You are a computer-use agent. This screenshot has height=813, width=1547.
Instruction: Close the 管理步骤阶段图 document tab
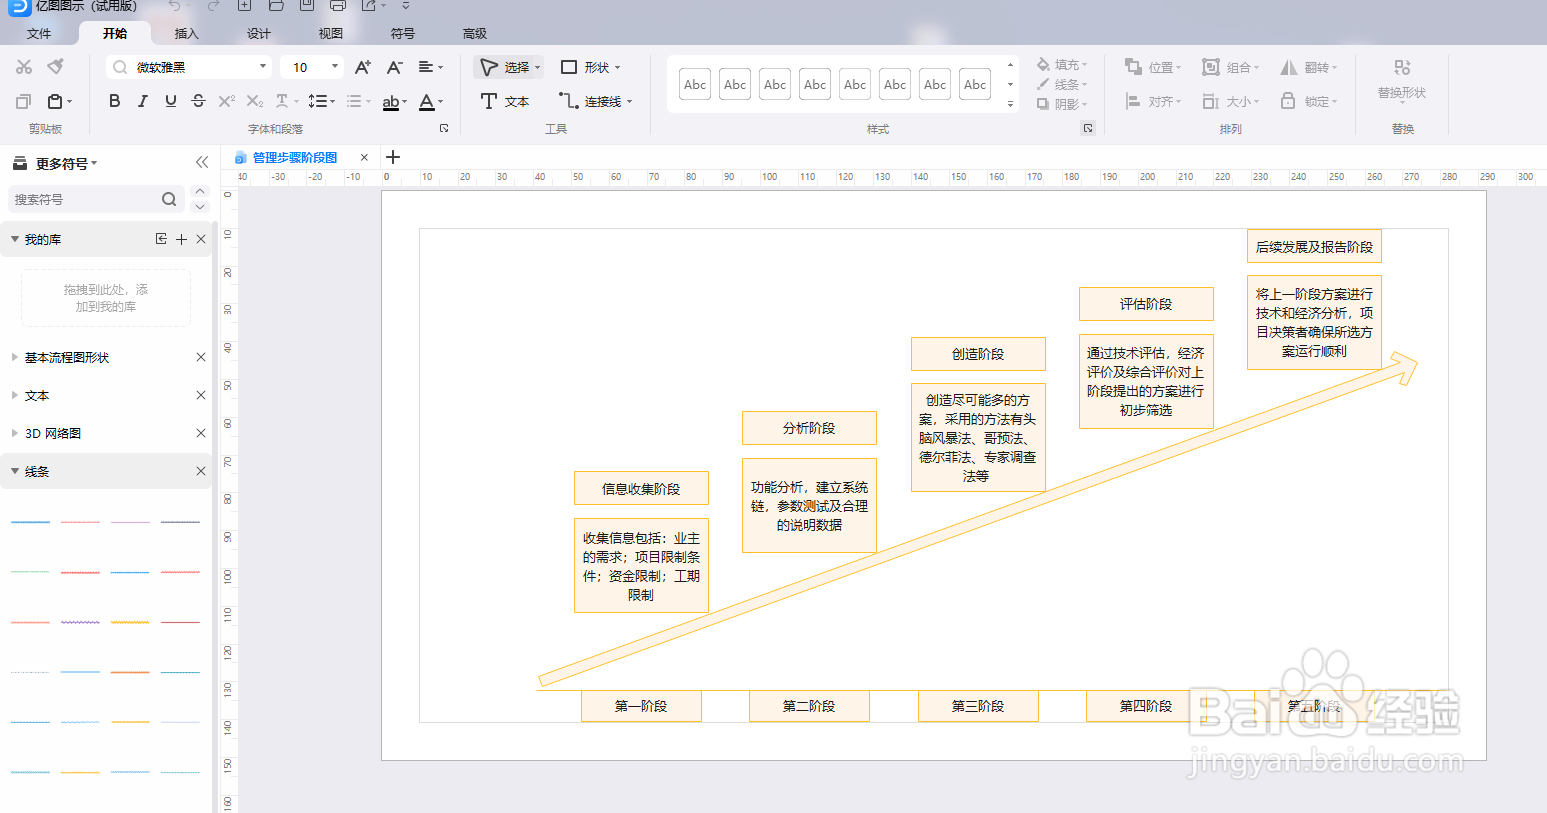pyautogui.click(x=364, y=157)
